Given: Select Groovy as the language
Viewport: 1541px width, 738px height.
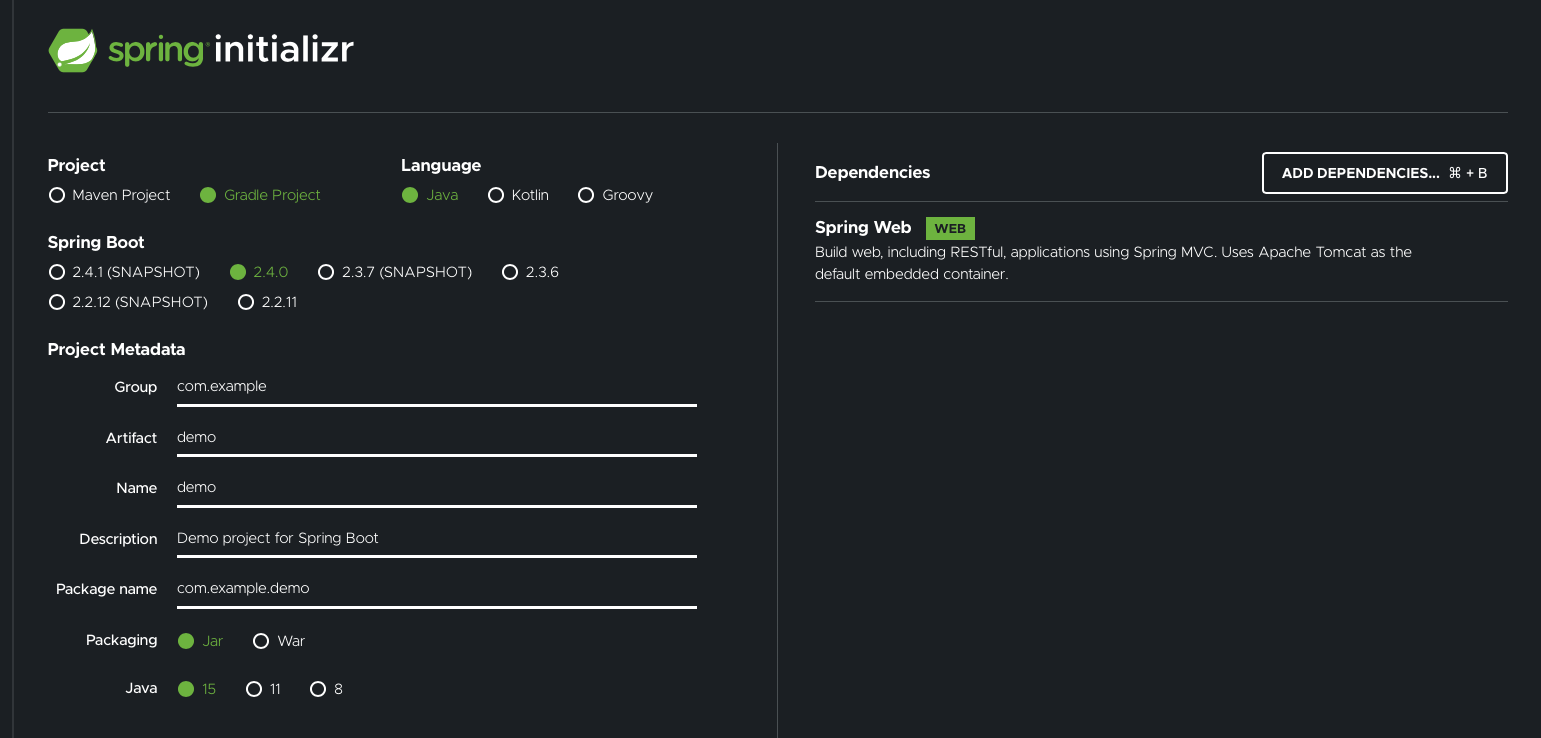Looking at the screenshot, I should (x=586, y=195).
